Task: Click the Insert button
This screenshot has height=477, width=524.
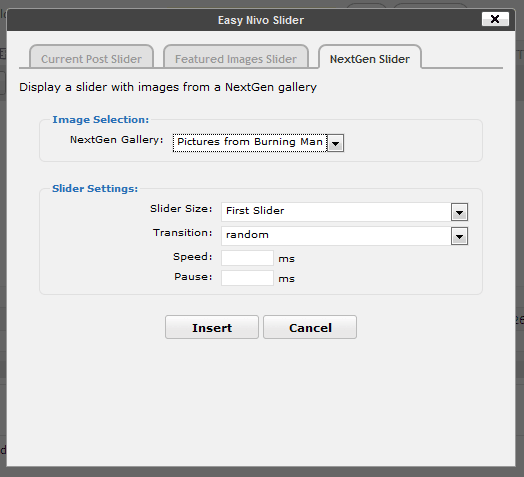Action: [x=212, y=327]
